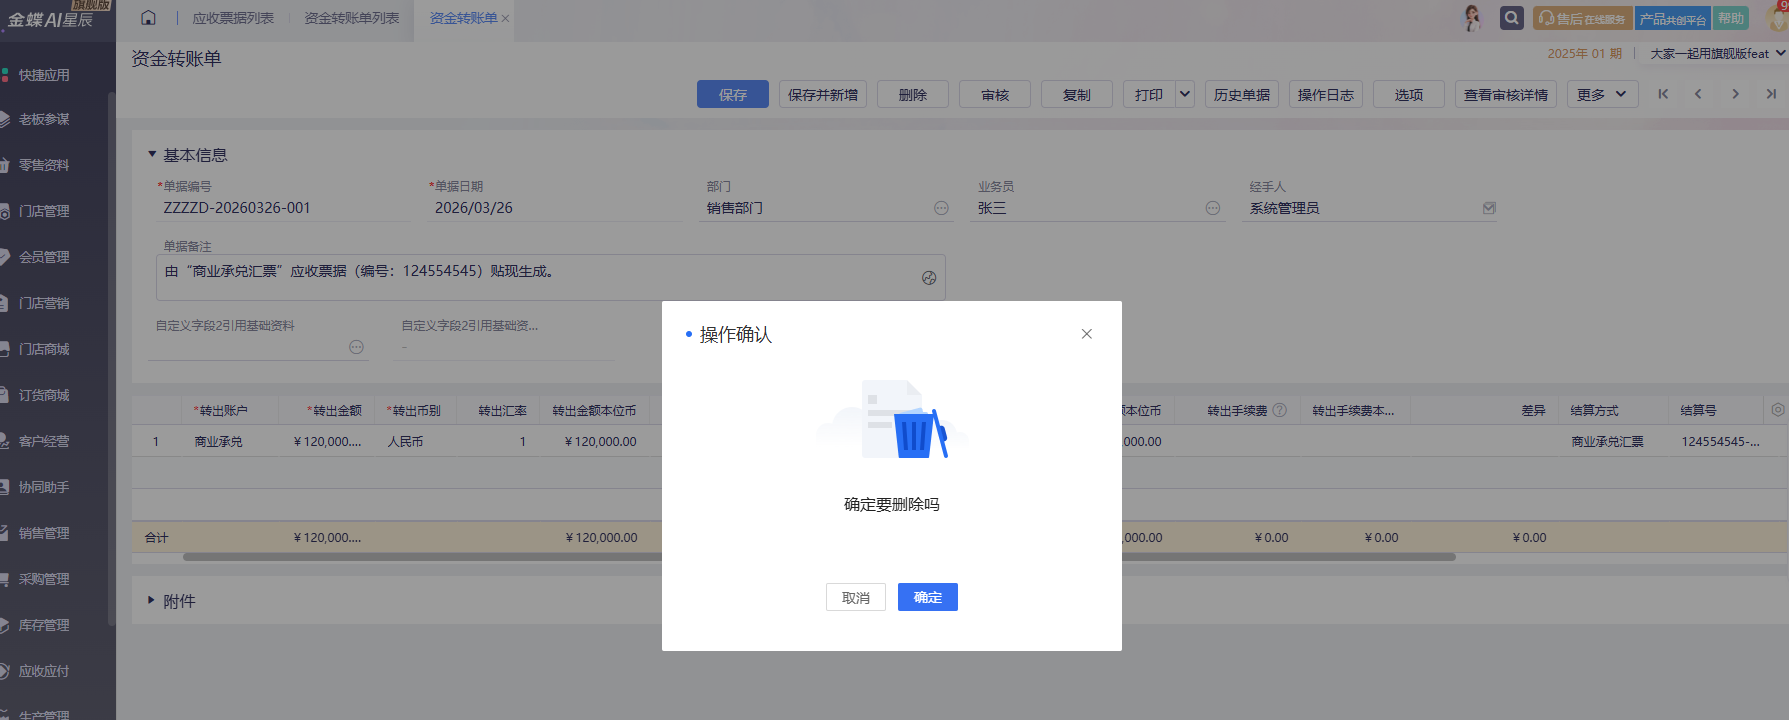This screenshot has height=720, width=1789.
Task: Go to the previous record
Action: [1698, 94]
